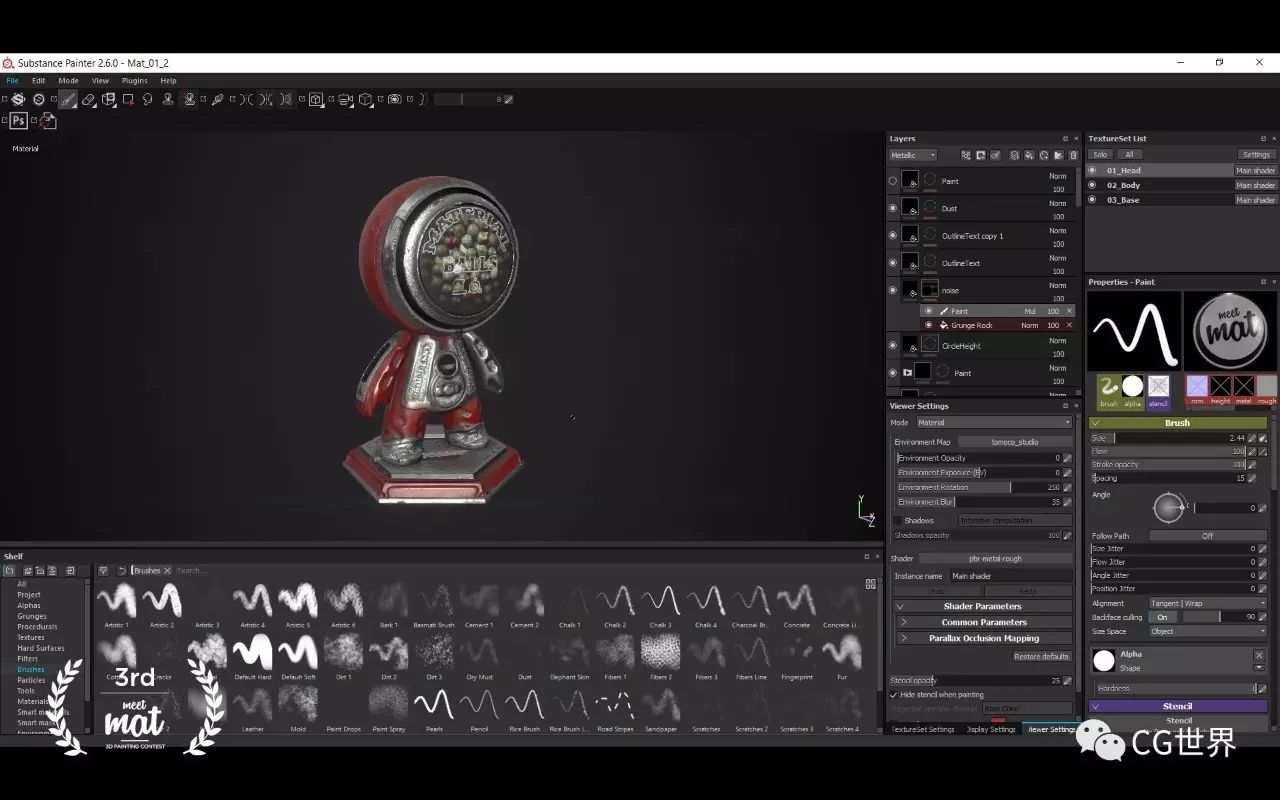The image size is (1280, 800).
Task: Open the camera render Iray icon
Action: (x=395, y=99)
